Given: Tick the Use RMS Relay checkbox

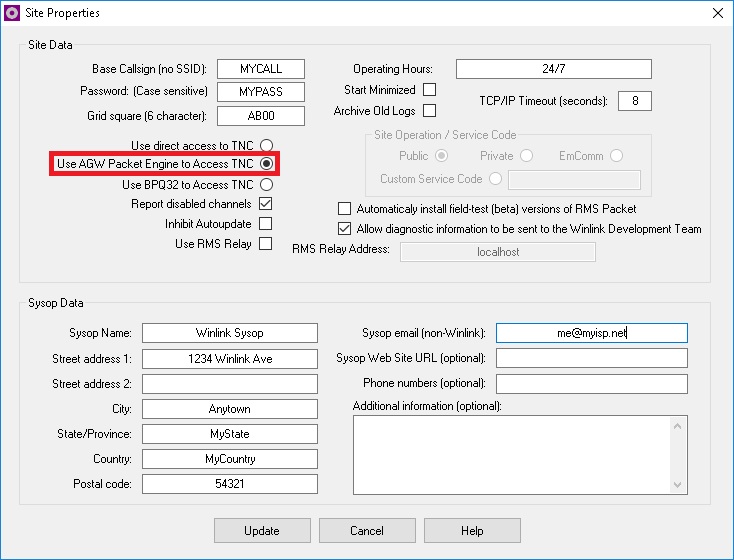Looking at the screenshot, I should (x=266, y=243).
